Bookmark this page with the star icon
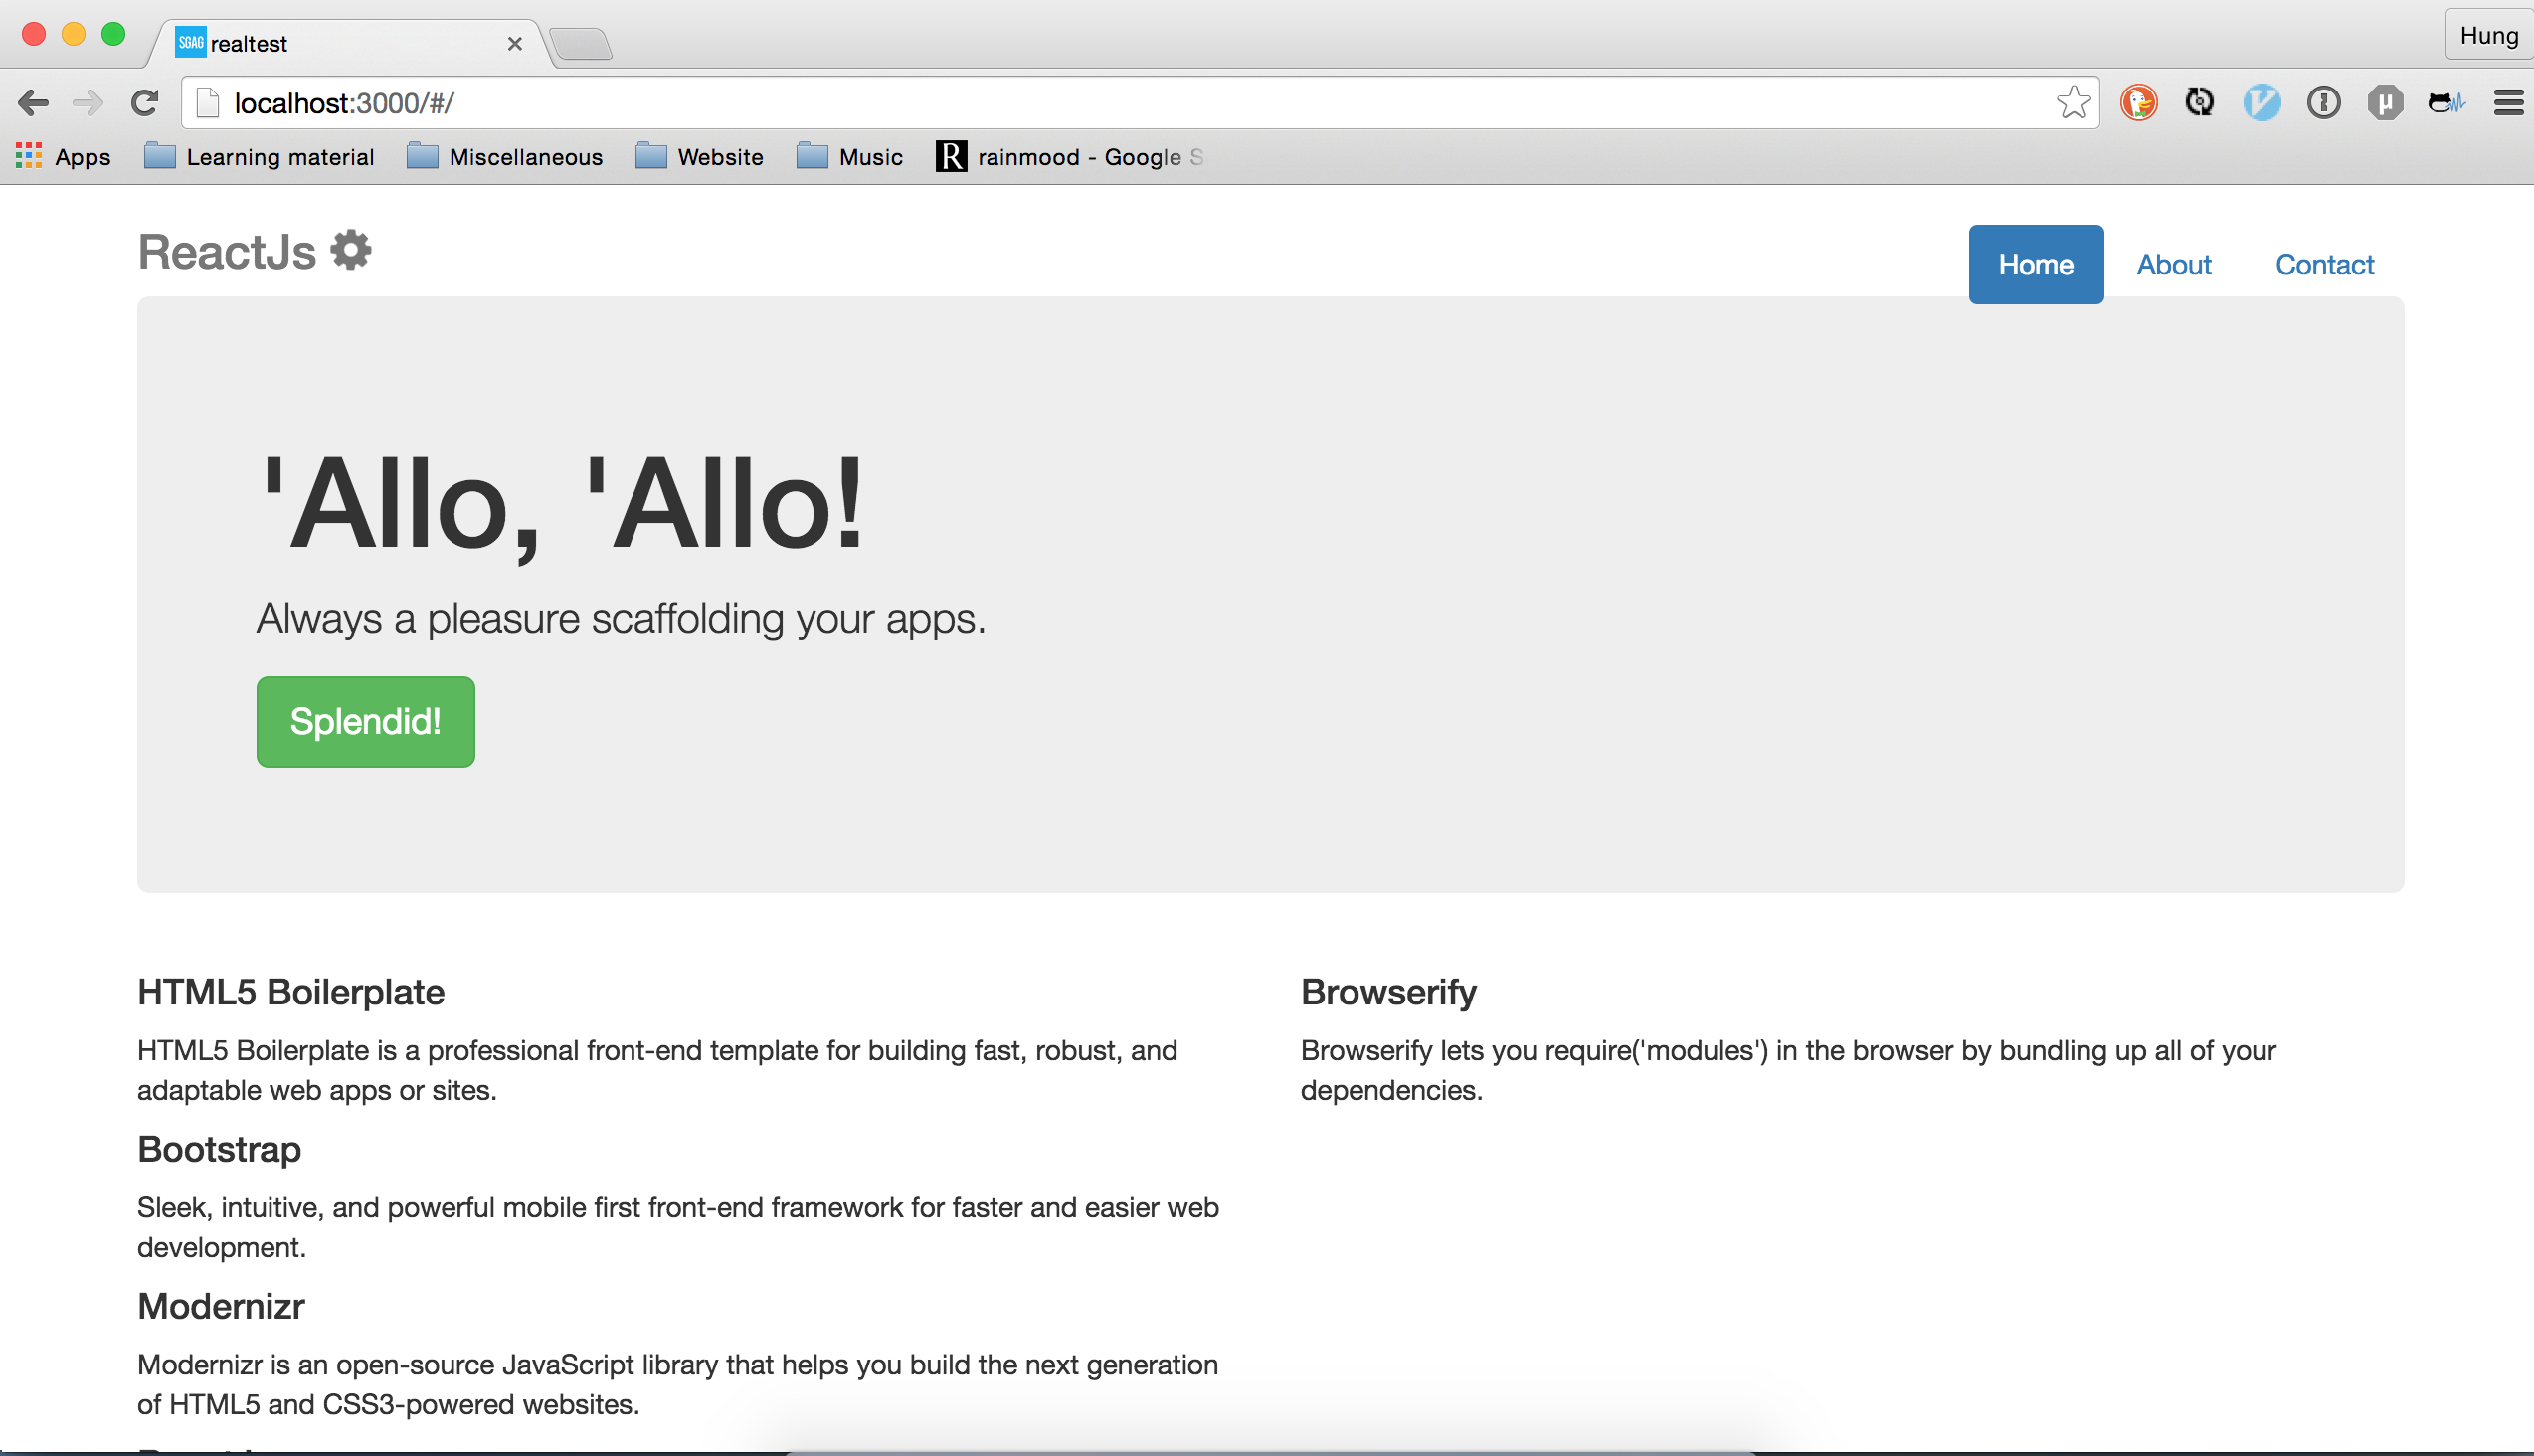The height and width of the screenshot is (1456, 2534). point(2073,103)
